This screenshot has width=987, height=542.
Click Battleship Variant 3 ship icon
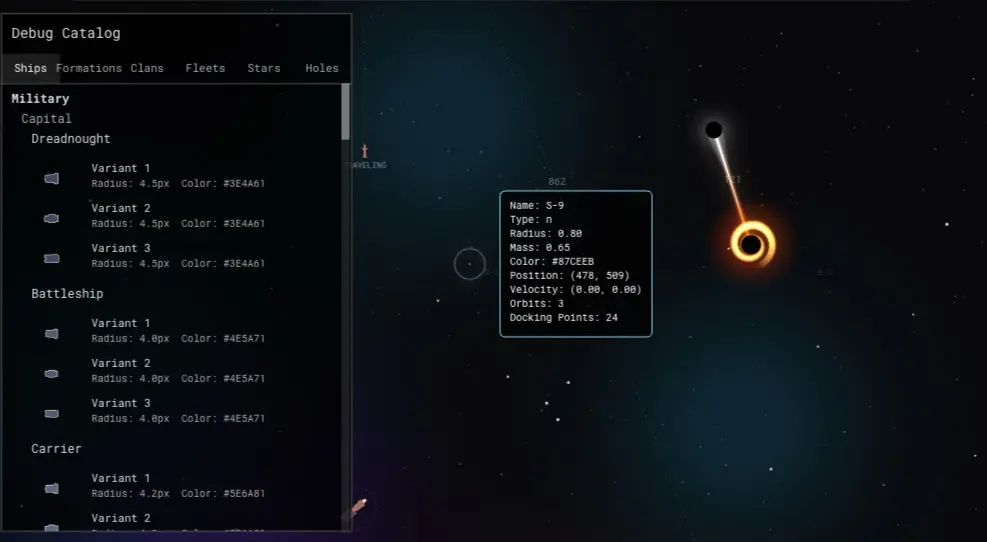pos(52,414)
